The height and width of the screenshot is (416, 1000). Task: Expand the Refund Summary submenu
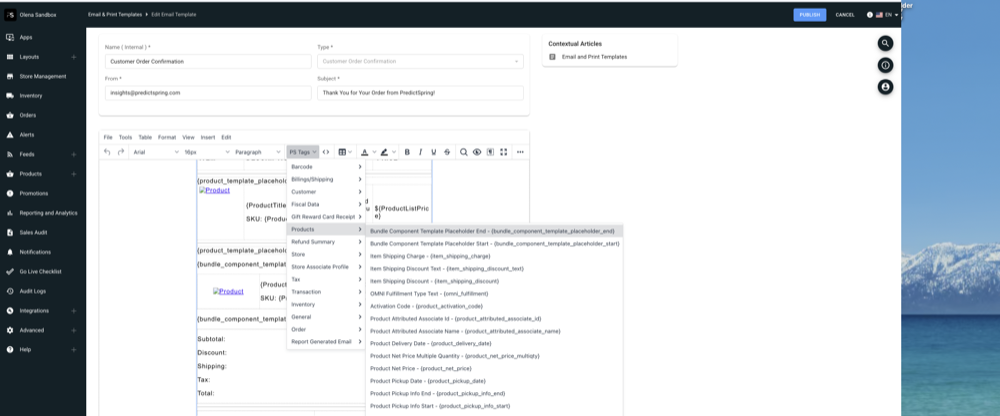coord(326,242)
